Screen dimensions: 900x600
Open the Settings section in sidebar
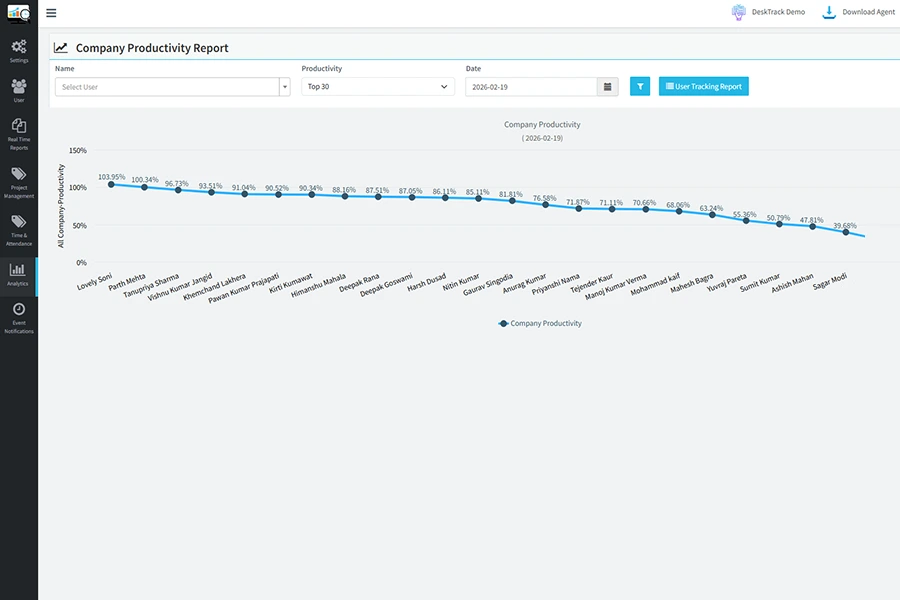[18, 50]
